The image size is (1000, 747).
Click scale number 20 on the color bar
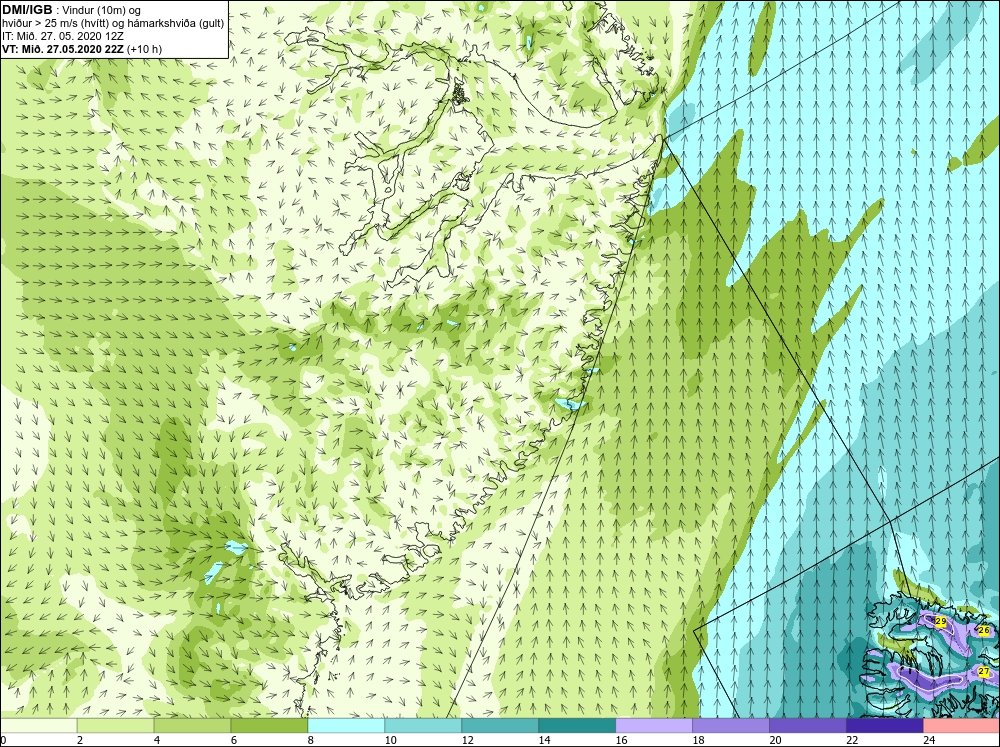point(775,741)
